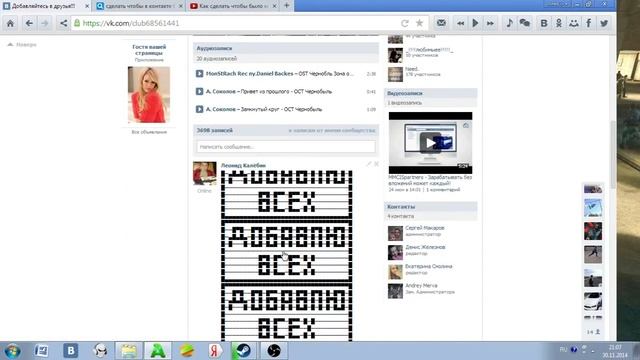Play 'А. Соколов – Привет из прошлого' track
640x360 pixels.
click(x=199, y=91)
